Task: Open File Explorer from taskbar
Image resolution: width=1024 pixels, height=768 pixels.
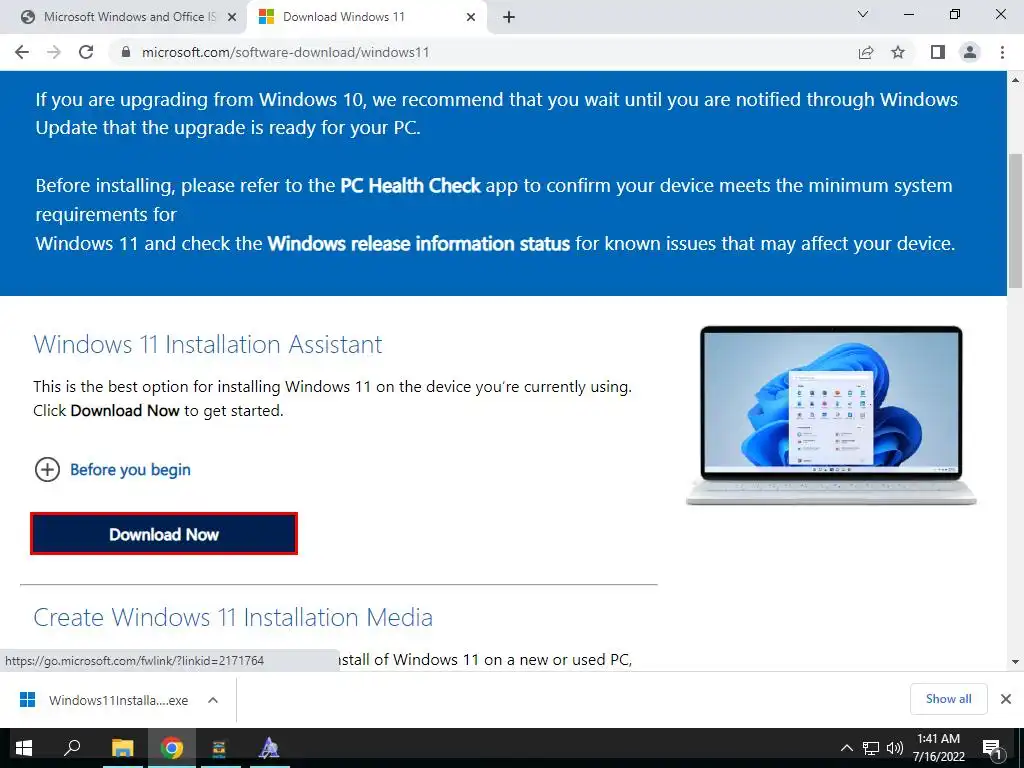Action: point(122,748)
